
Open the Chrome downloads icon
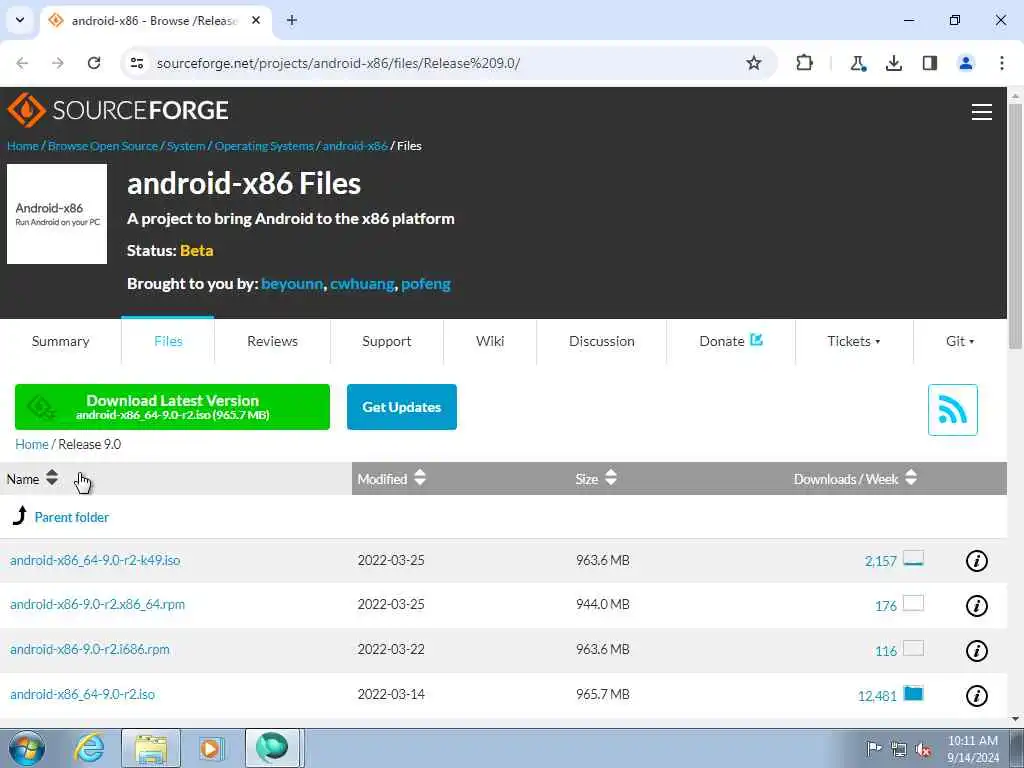[x=893, y=63]
